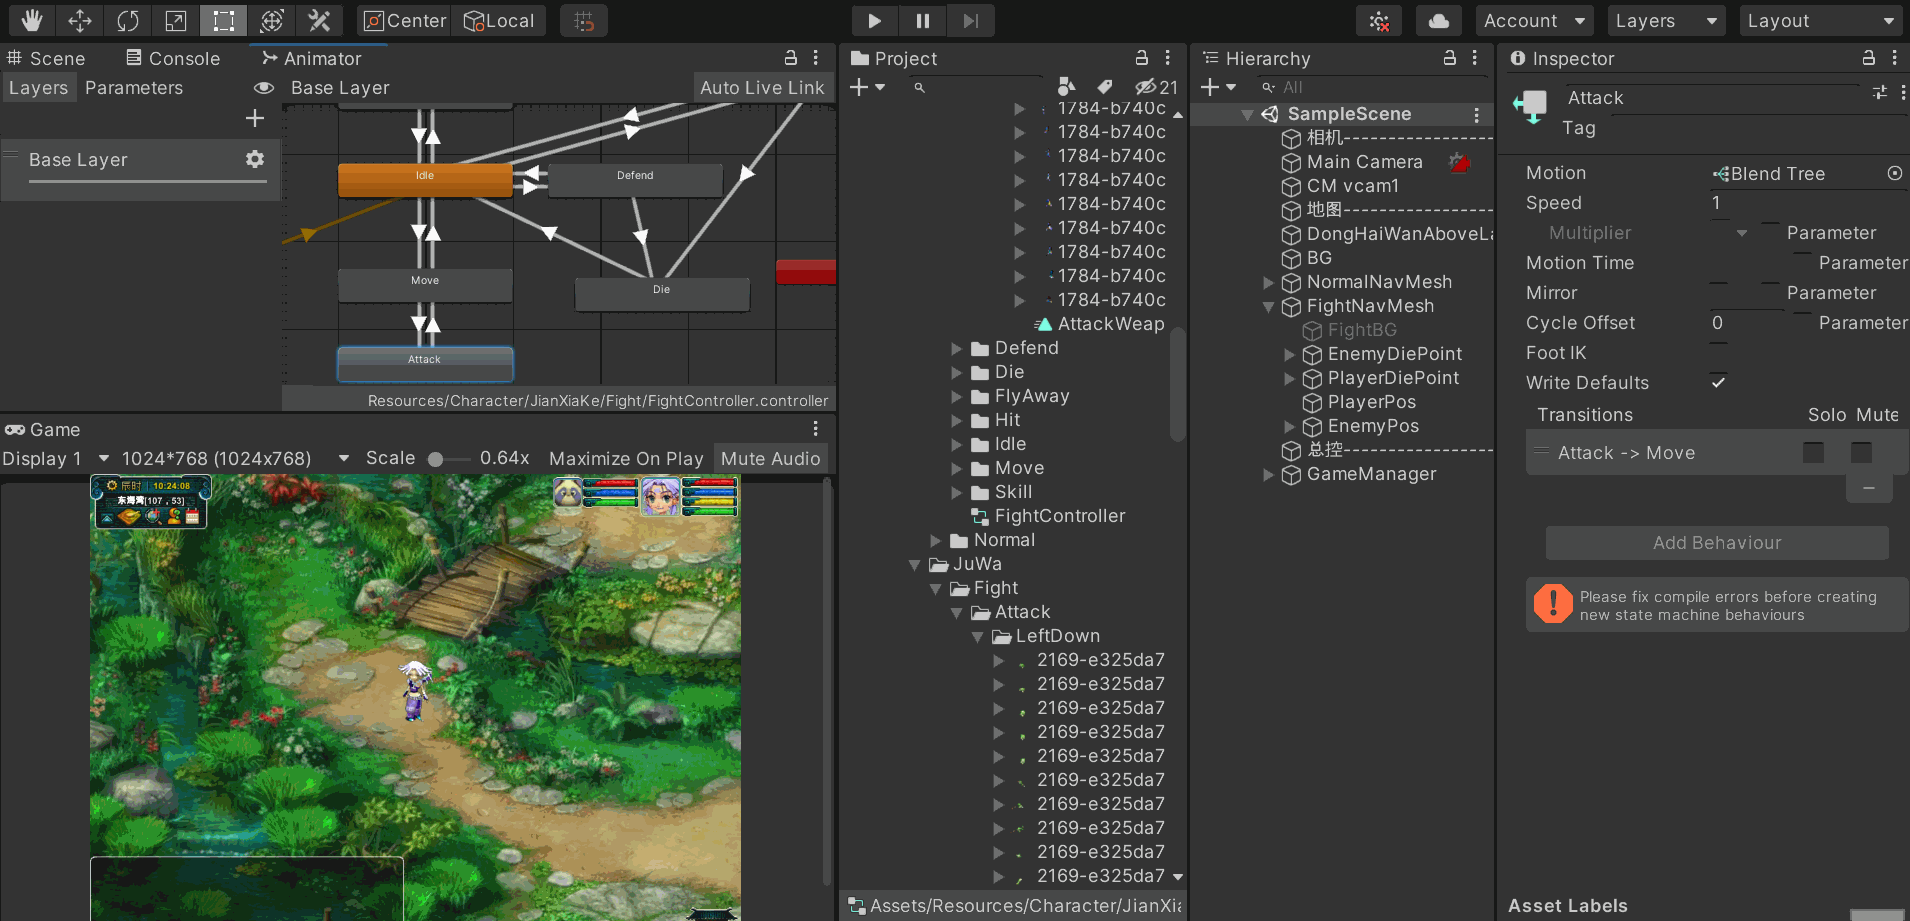Switch to the Scene tab
The image size is (1910, 921).
(x=47, y=58)
